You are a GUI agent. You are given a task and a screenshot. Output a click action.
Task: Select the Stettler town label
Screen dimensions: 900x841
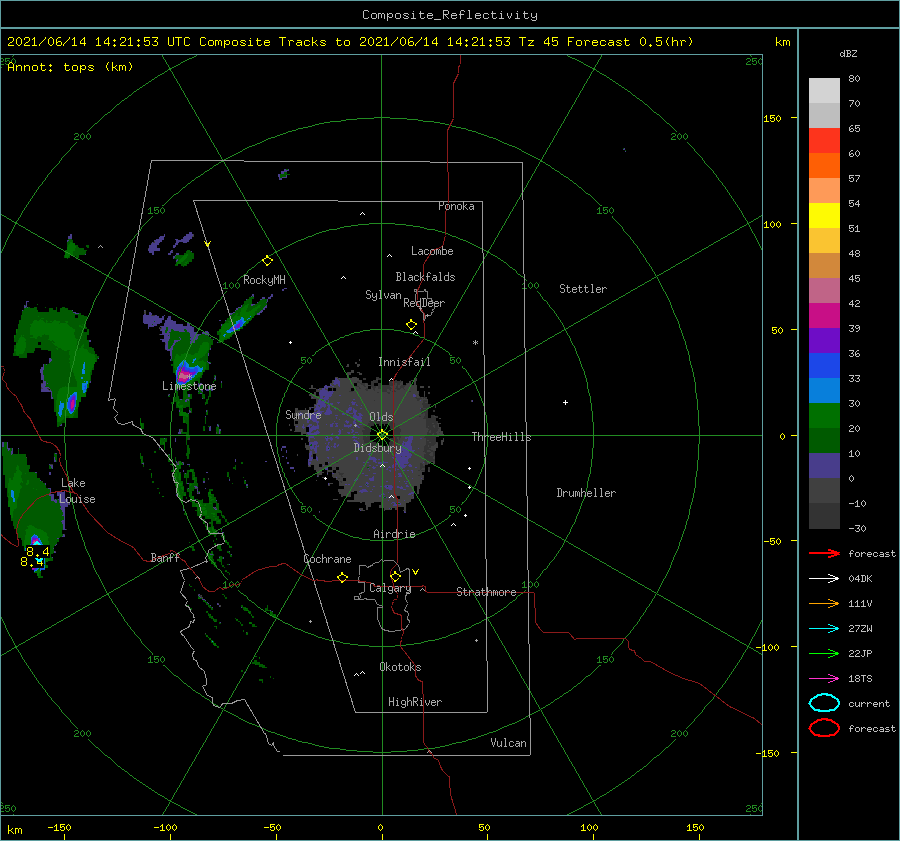click(x=583, y=289)
